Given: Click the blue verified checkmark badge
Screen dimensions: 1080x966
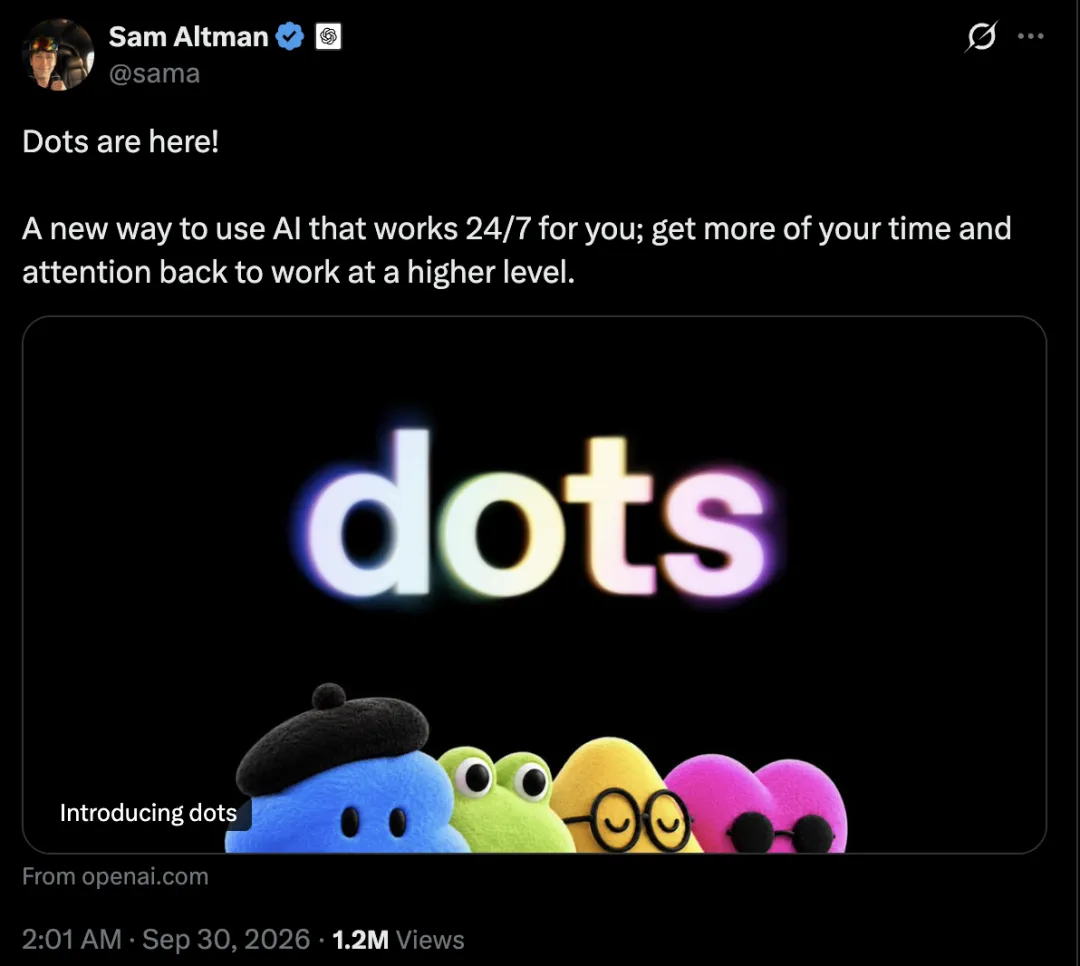Looking at the screenshot, I should [x=290, y=37].
